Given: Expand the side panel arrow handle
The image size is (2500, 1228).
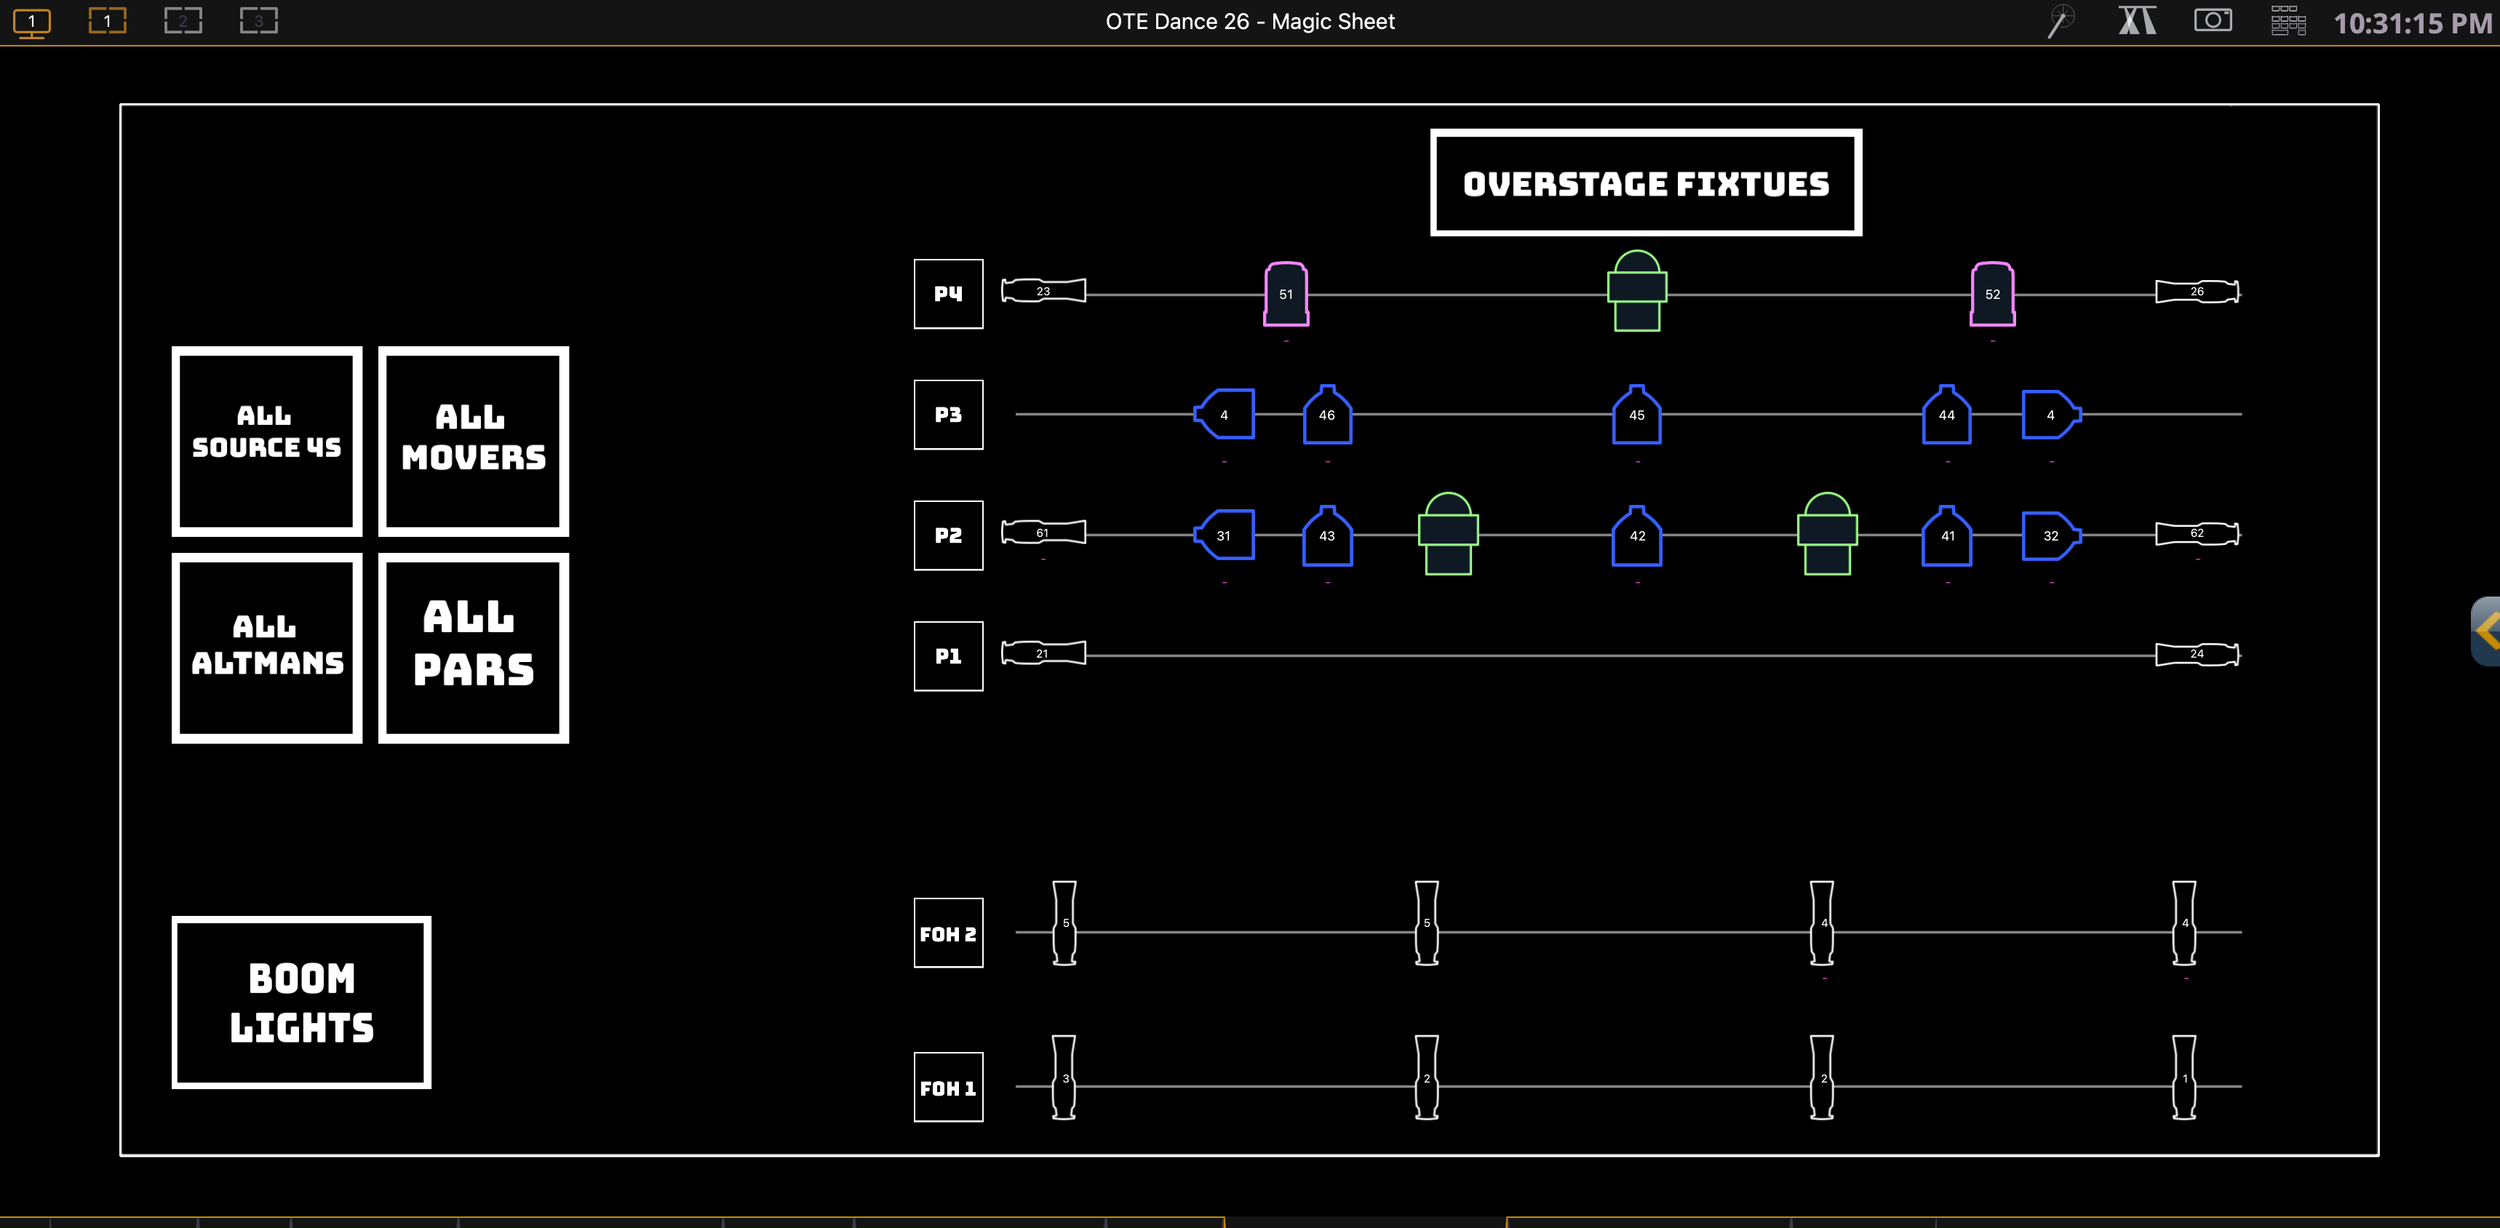Looking at the screenshot, I should [2486, 631].
